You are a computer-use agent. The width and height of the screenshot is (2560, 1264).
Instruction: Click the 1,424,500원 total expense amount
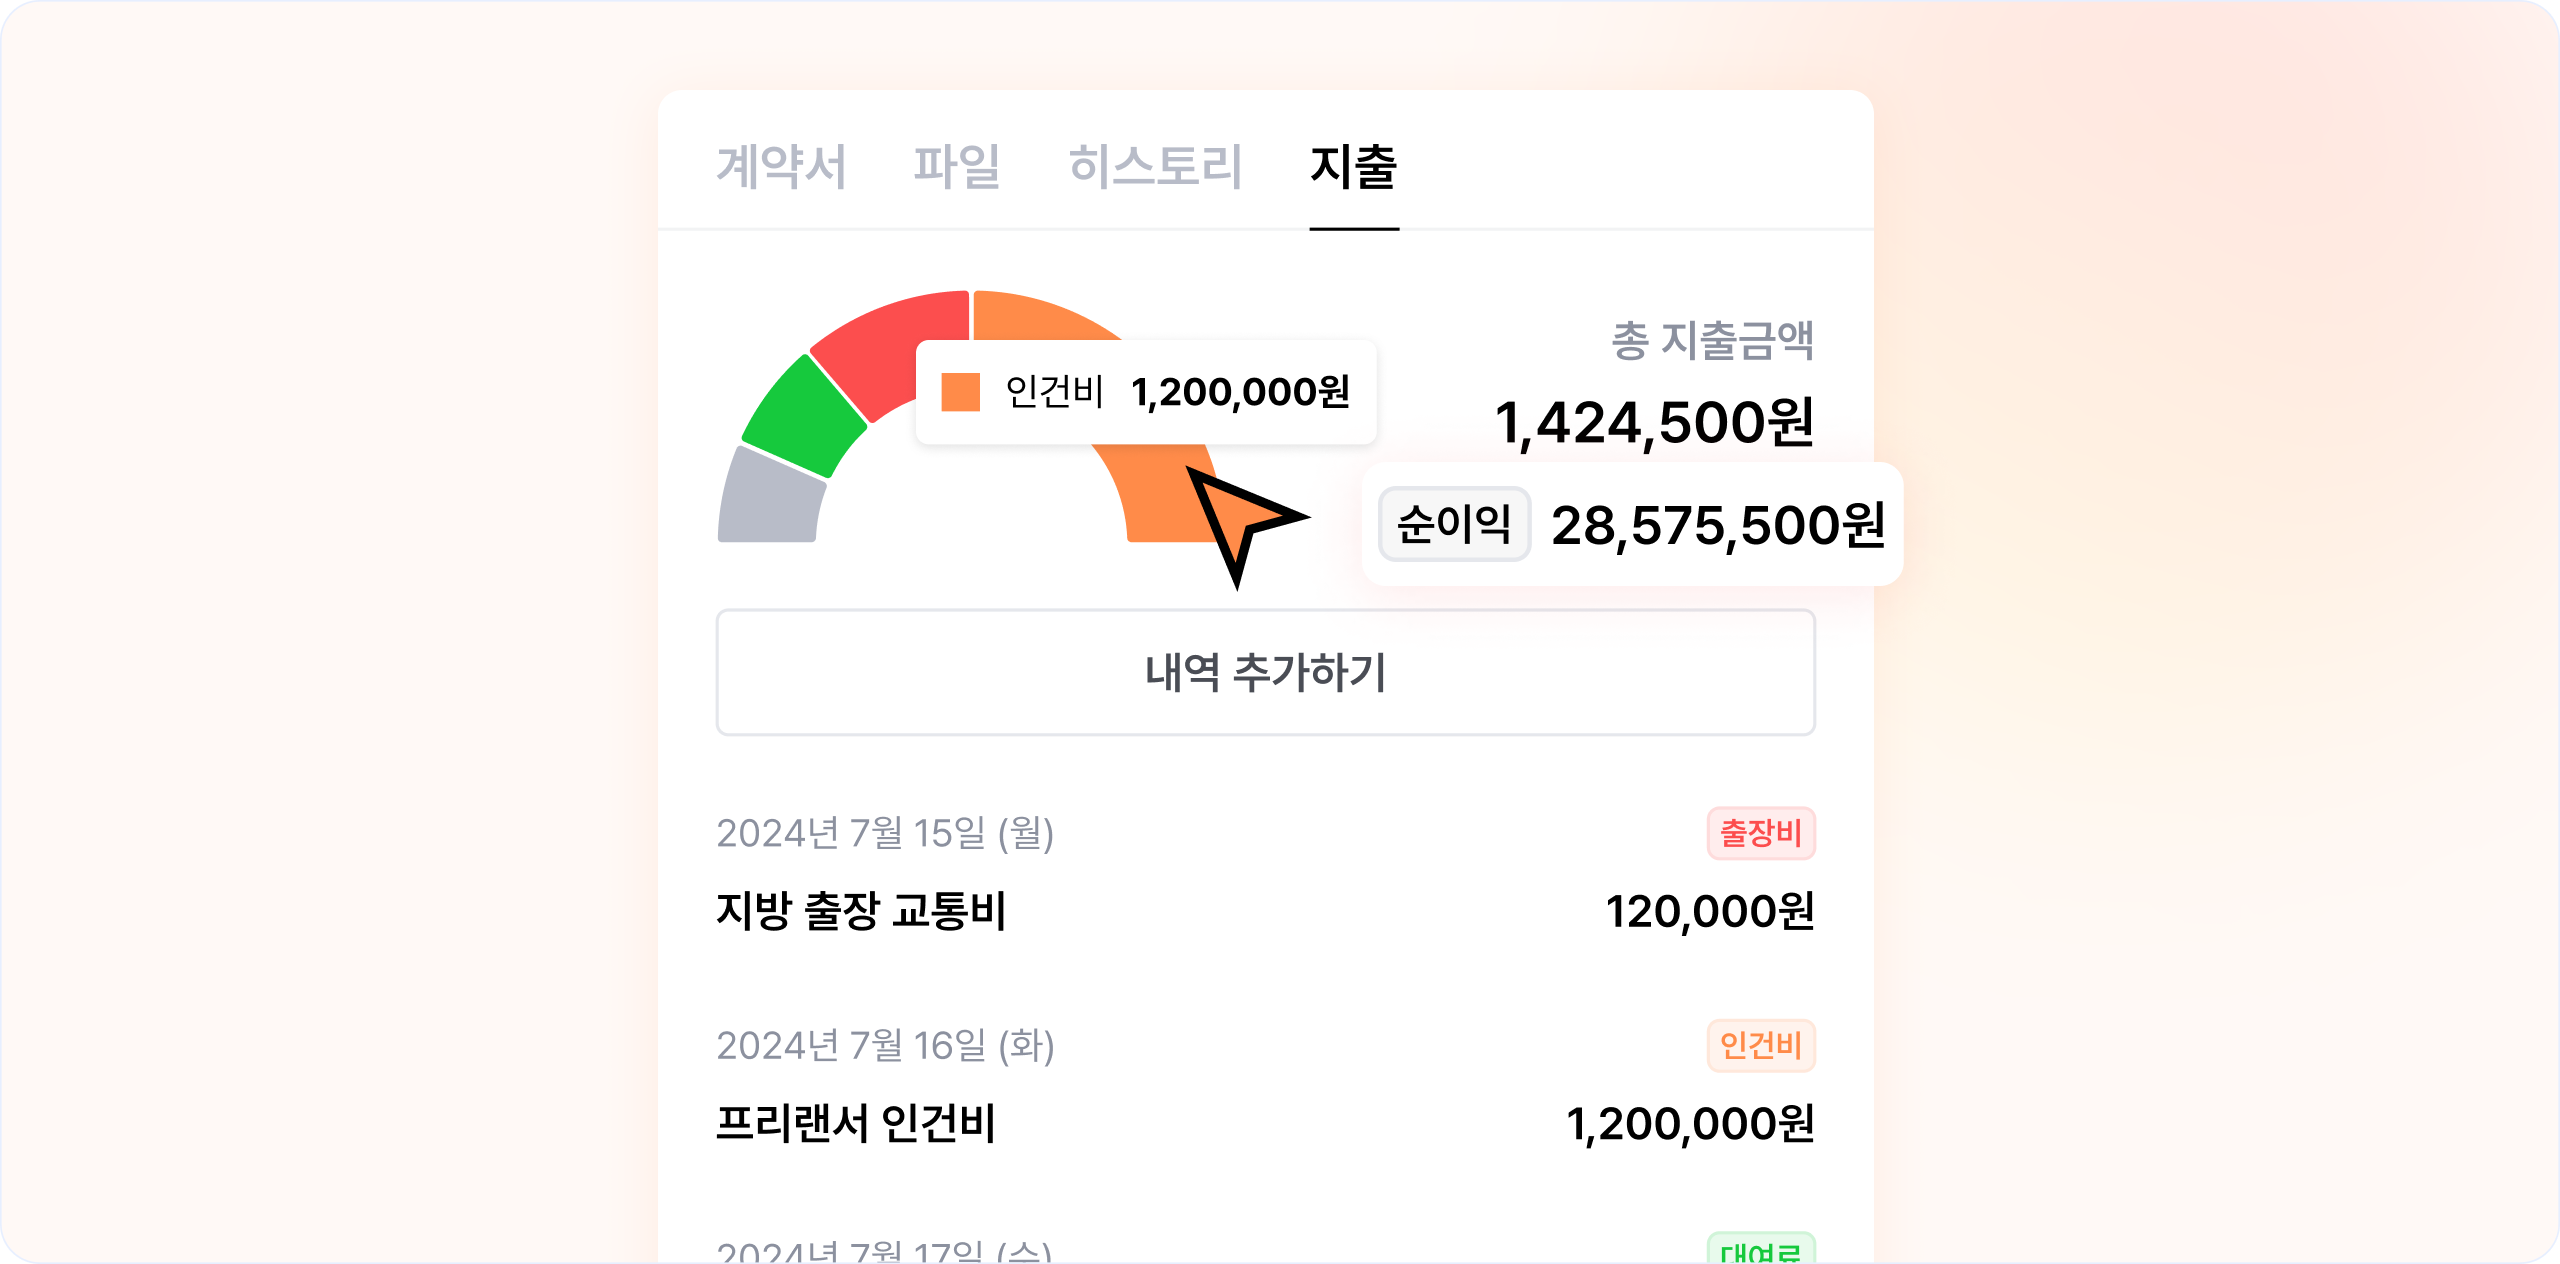coord(1654,422)
